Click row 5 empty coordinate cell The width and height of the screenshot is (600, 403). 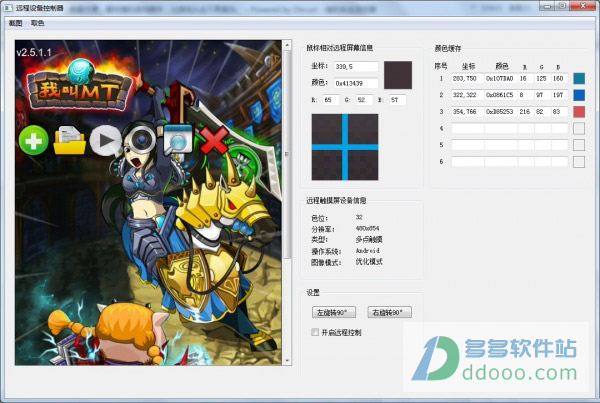(x=468, y=145)
